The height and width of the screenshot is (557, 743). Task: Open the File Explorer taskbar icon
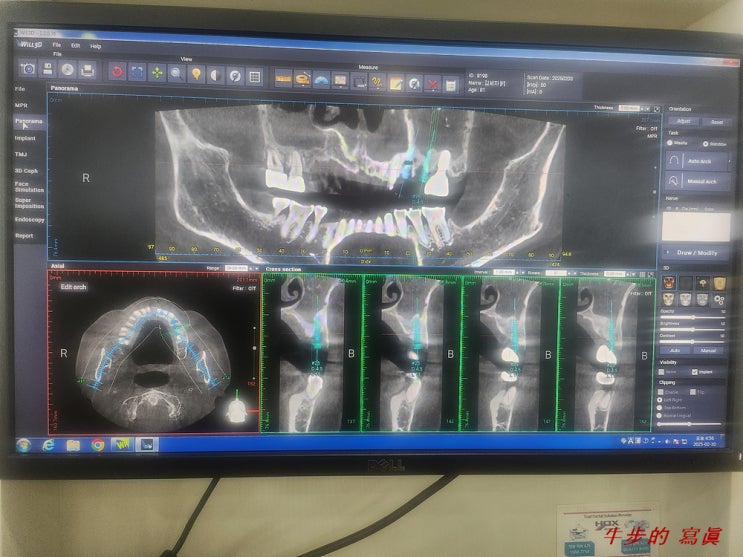(73, 445)
